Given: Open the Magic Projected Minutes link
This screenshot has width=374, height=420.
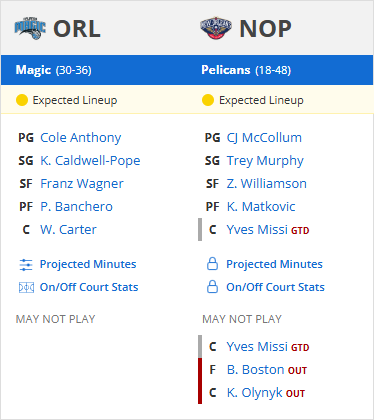Looking at the screenshot, I should click(88, 264).
